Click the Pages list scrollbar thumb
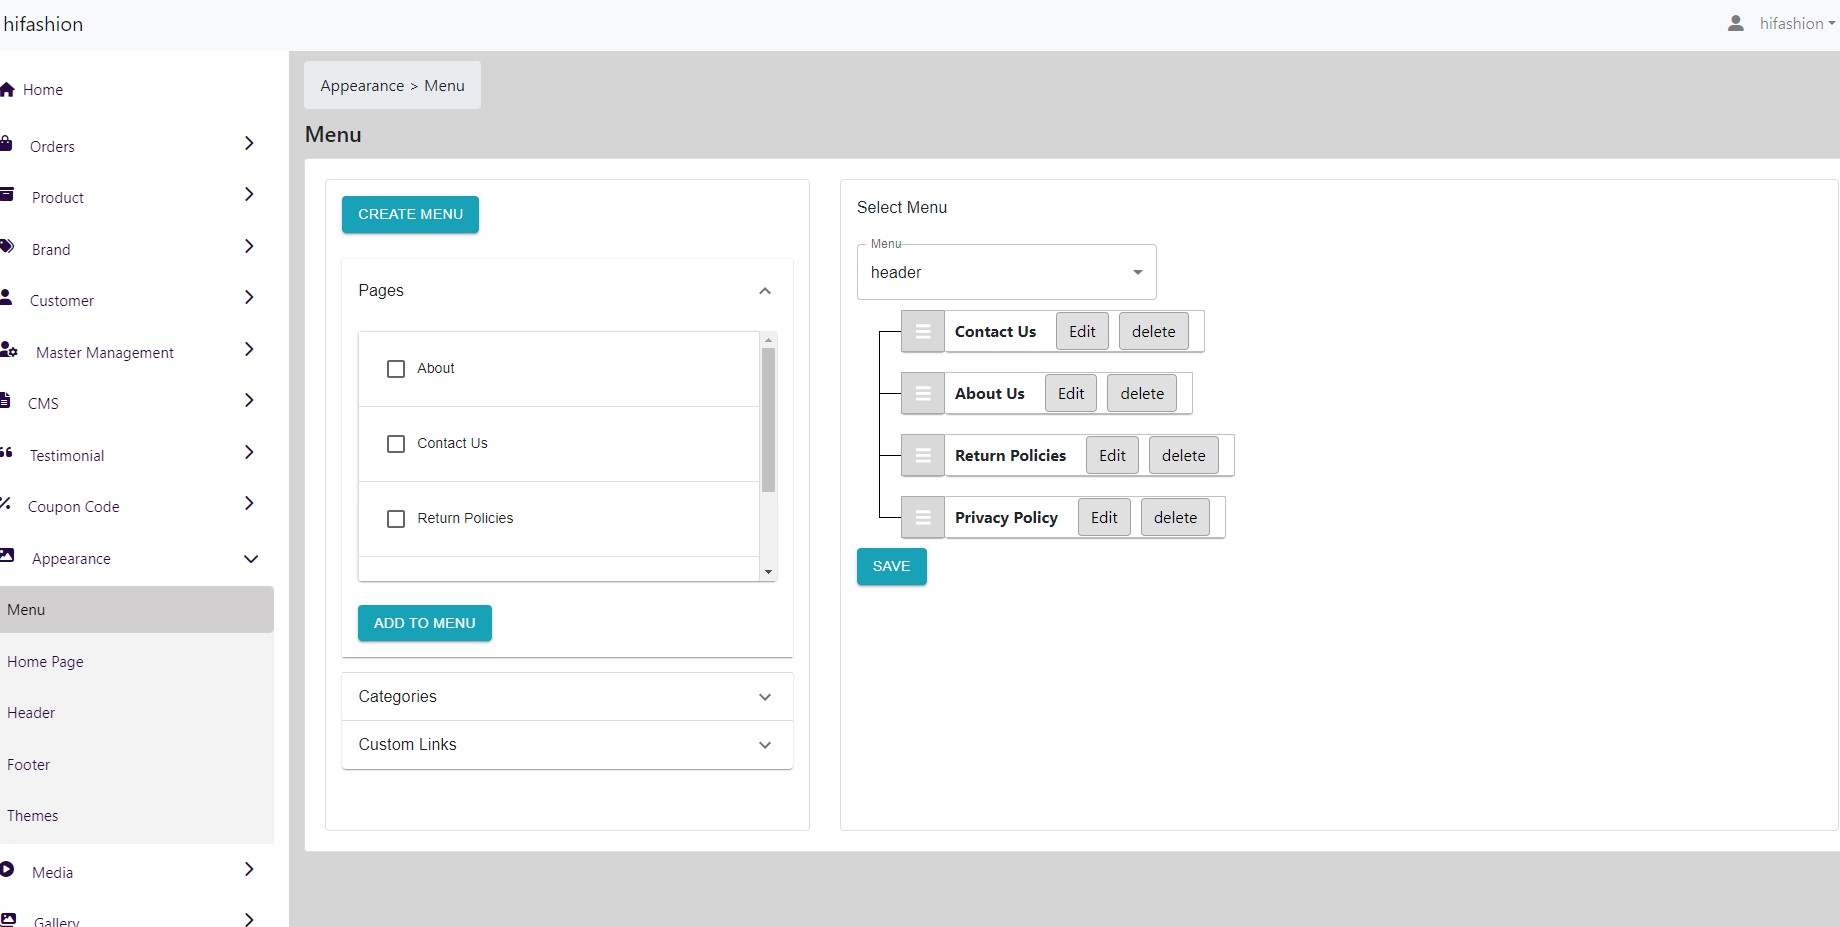This screenshot has height=927, width=1840. (x=768, y=420)
